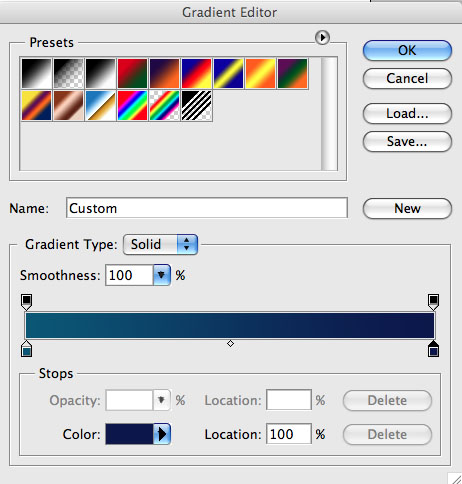Select the Transparent Stripes preset
This screenshot has width=462, height=484.
click(x=196, y=105)
